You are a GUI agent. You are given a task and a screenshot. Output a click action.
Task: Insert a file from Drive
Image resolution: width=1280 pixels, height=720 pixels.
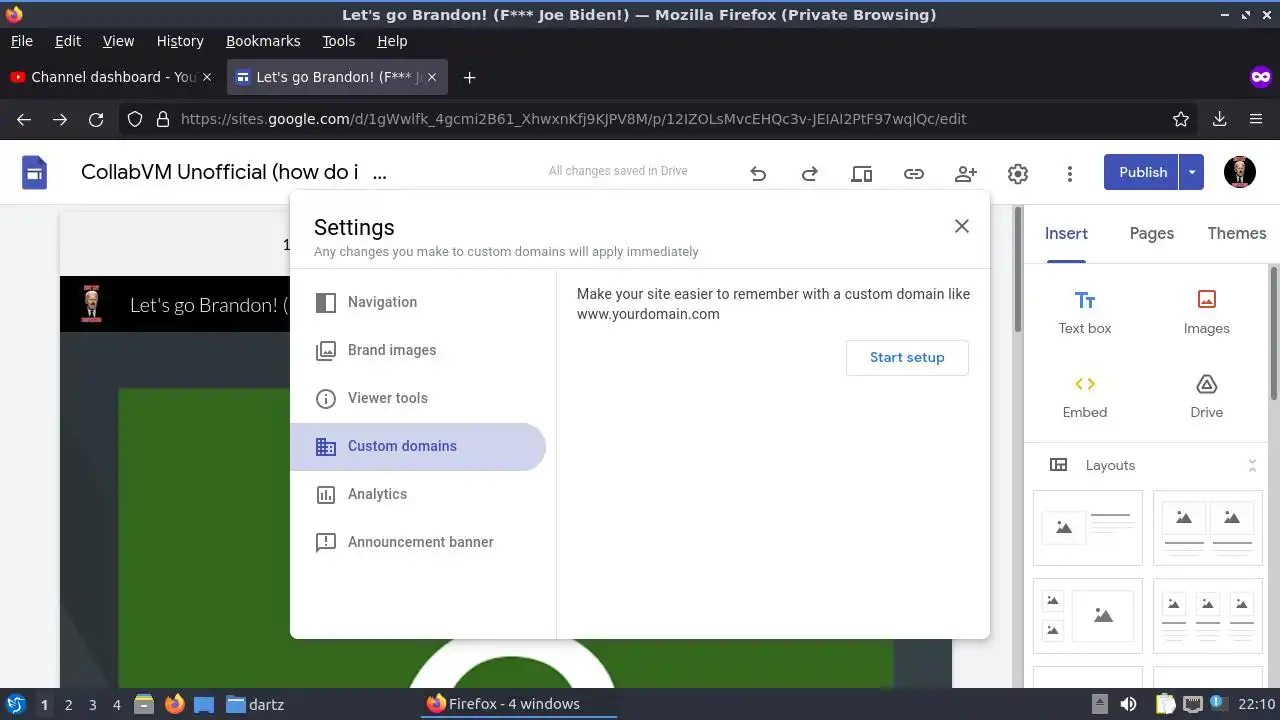[x=1207, y=396]
